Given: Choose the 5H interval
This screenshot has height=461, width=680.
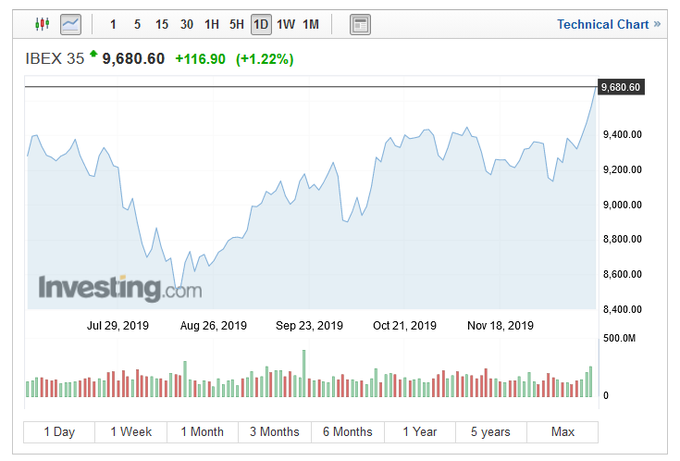Looking at the screenshot, I should pyautogui.click(x=236, y=24).
